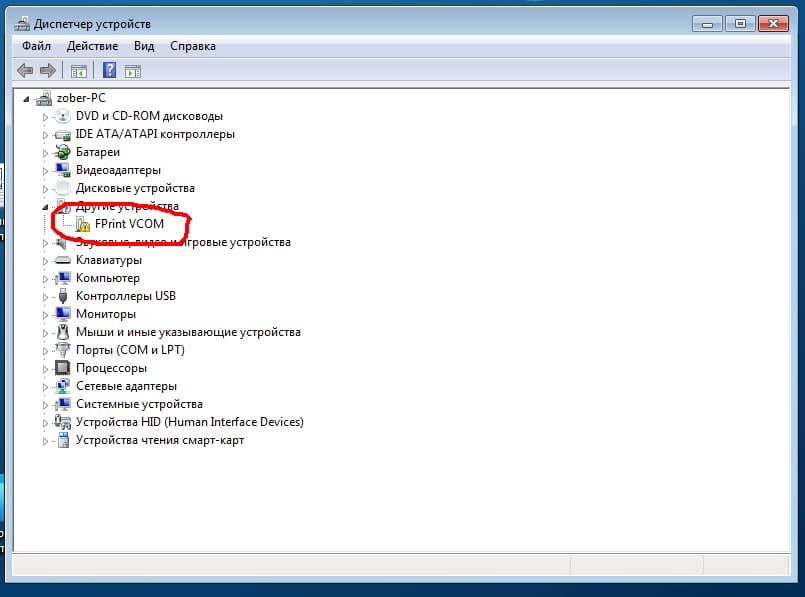805x597 pixels.
Task: Click the Батареи battery icon
Action: point(63,152)
